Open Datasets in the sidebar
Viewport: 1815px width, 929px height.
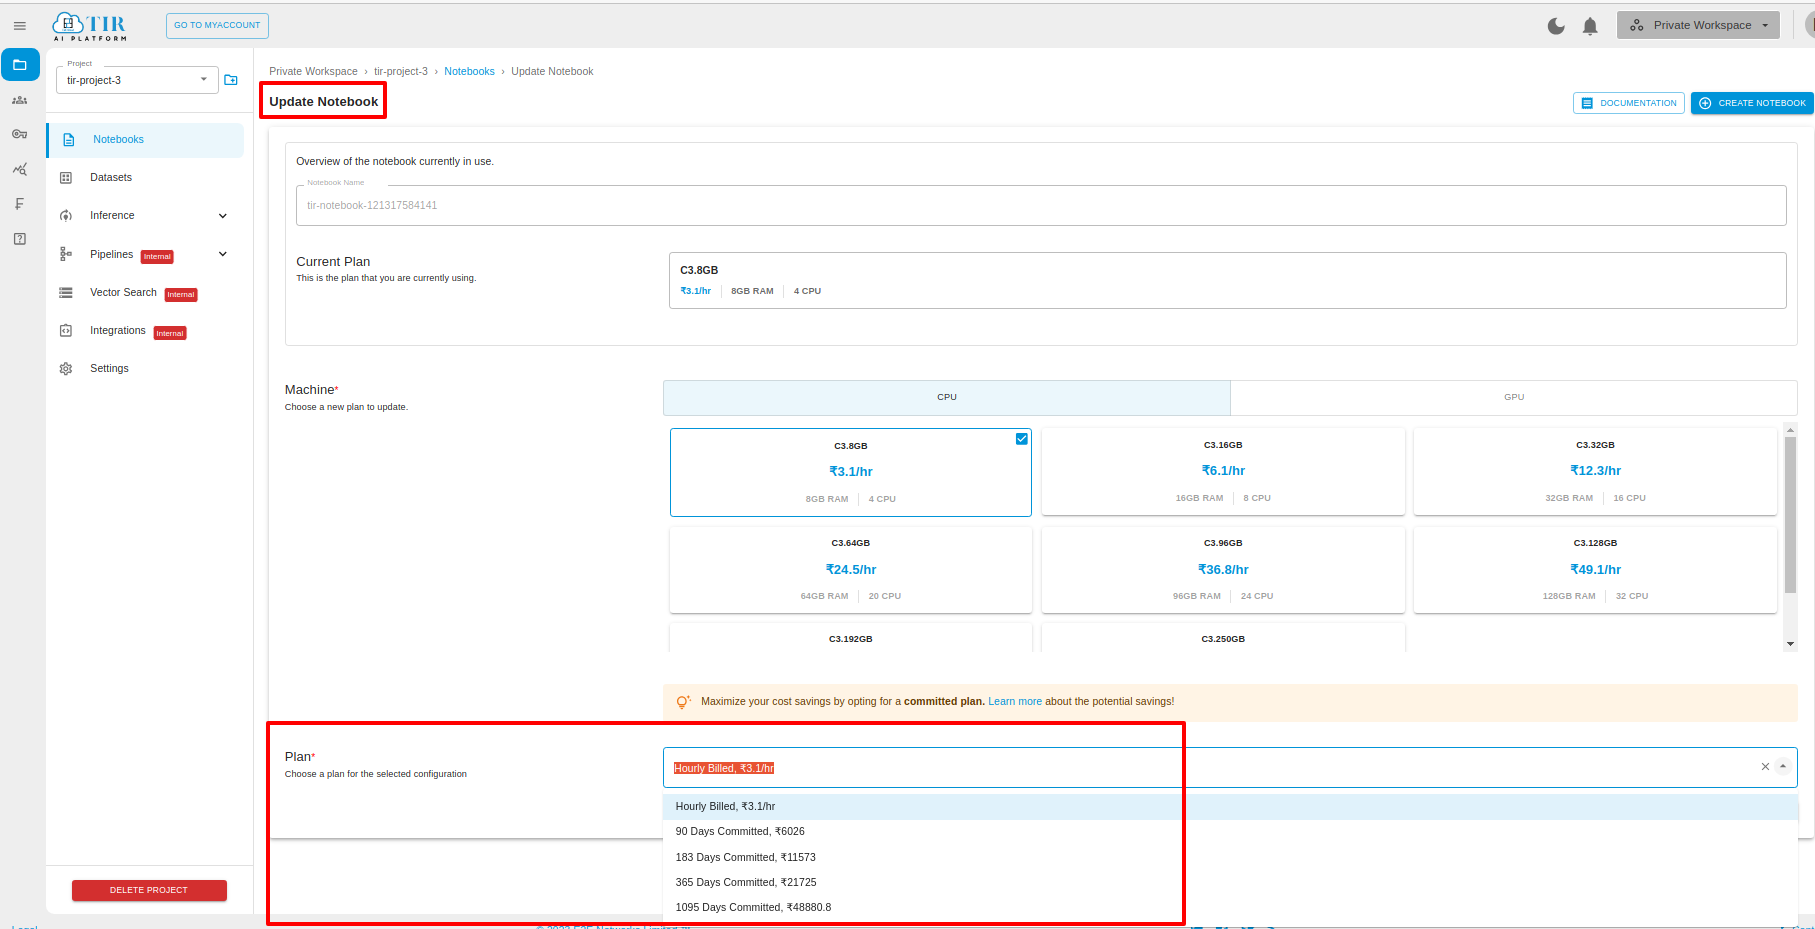pyautogui.click(x=145, y=178)
